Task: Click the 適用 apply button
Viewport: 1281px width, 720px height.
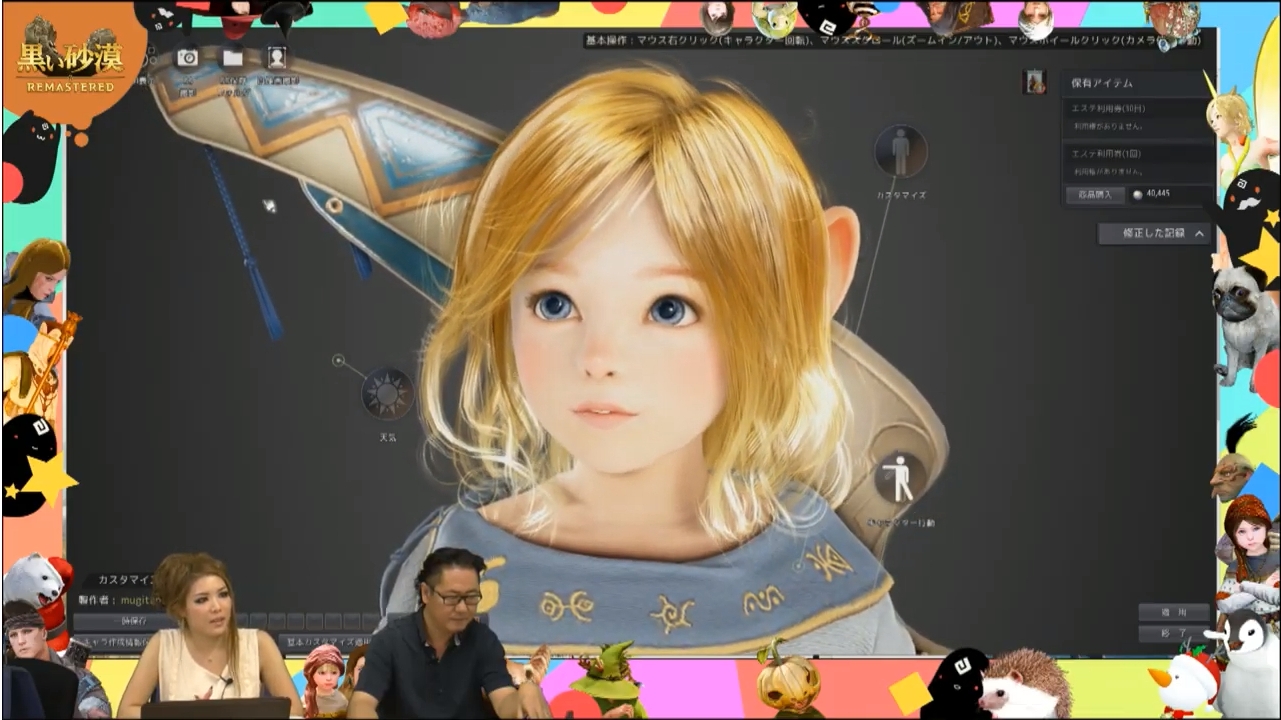Action: tap(1174, 612)
